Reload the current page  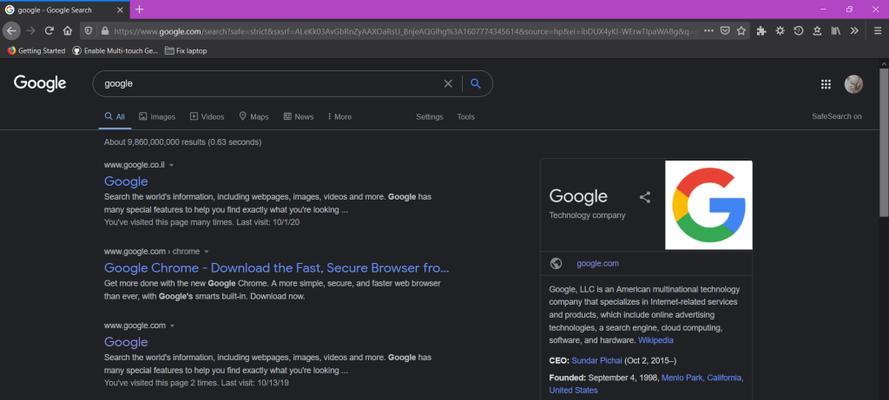point(49,31)
